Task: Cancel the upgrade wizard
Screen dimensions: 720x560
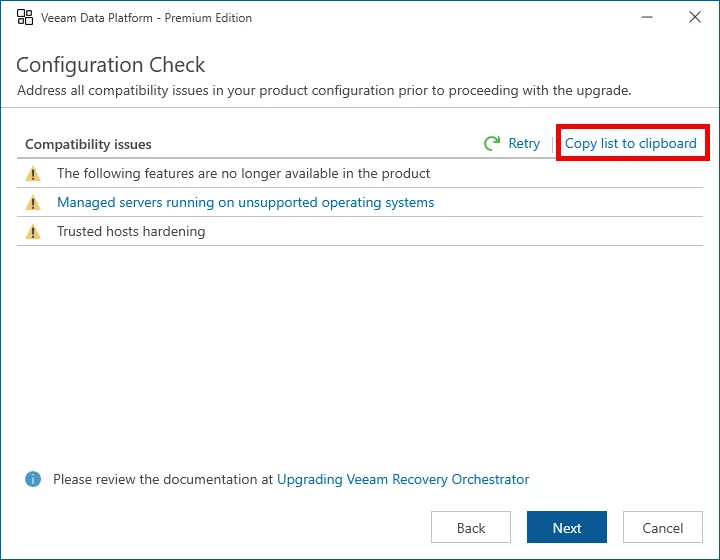Action: (x=663, y=528)
